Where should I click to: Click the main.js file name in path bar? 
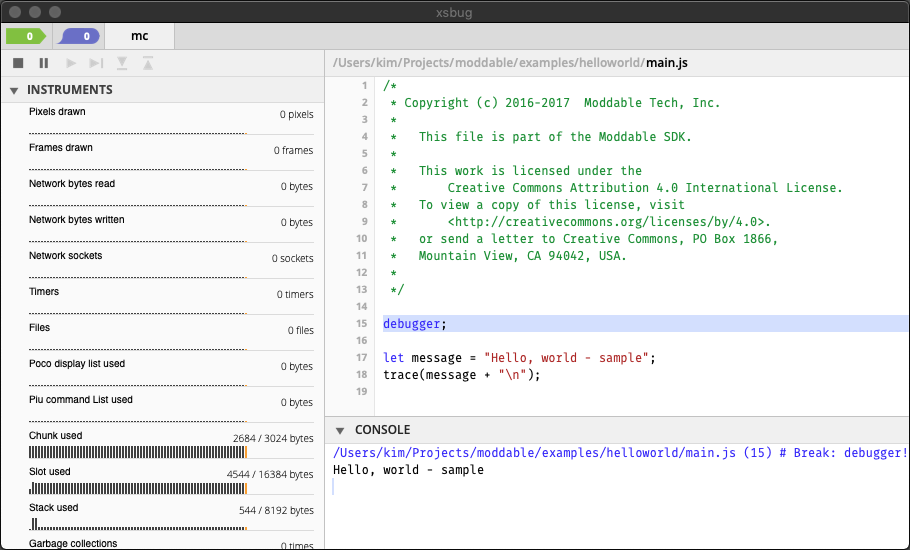click(667, 63)
